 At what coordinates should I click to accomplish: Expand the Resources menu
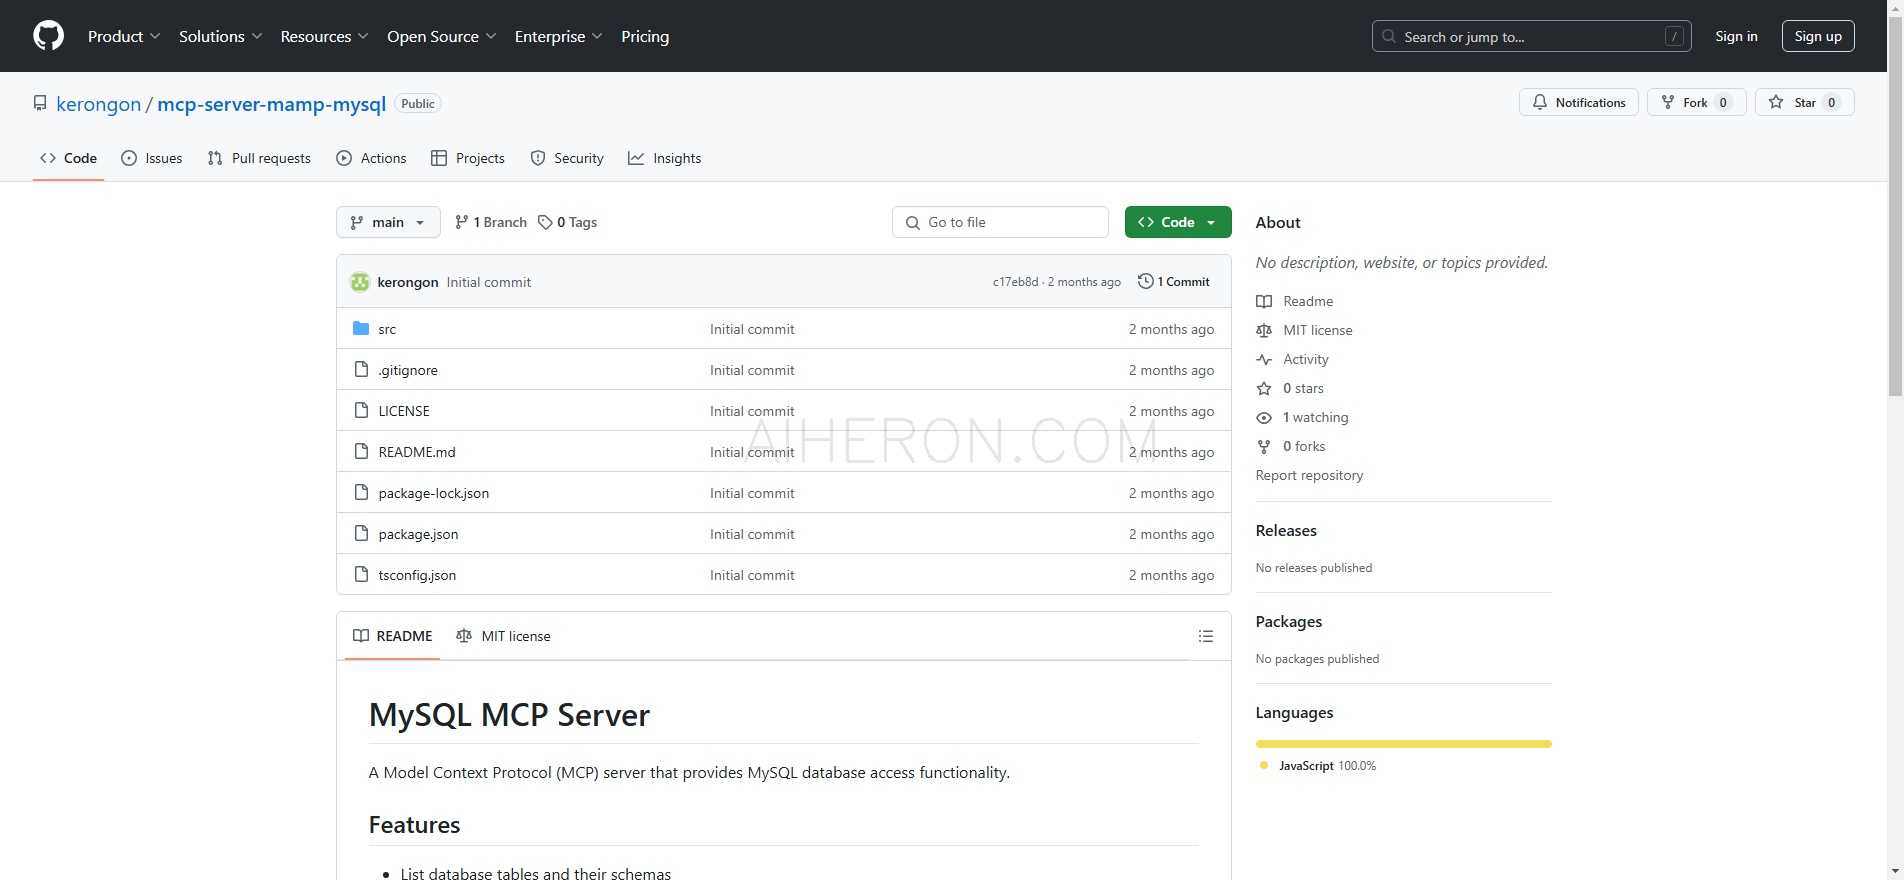325,36
